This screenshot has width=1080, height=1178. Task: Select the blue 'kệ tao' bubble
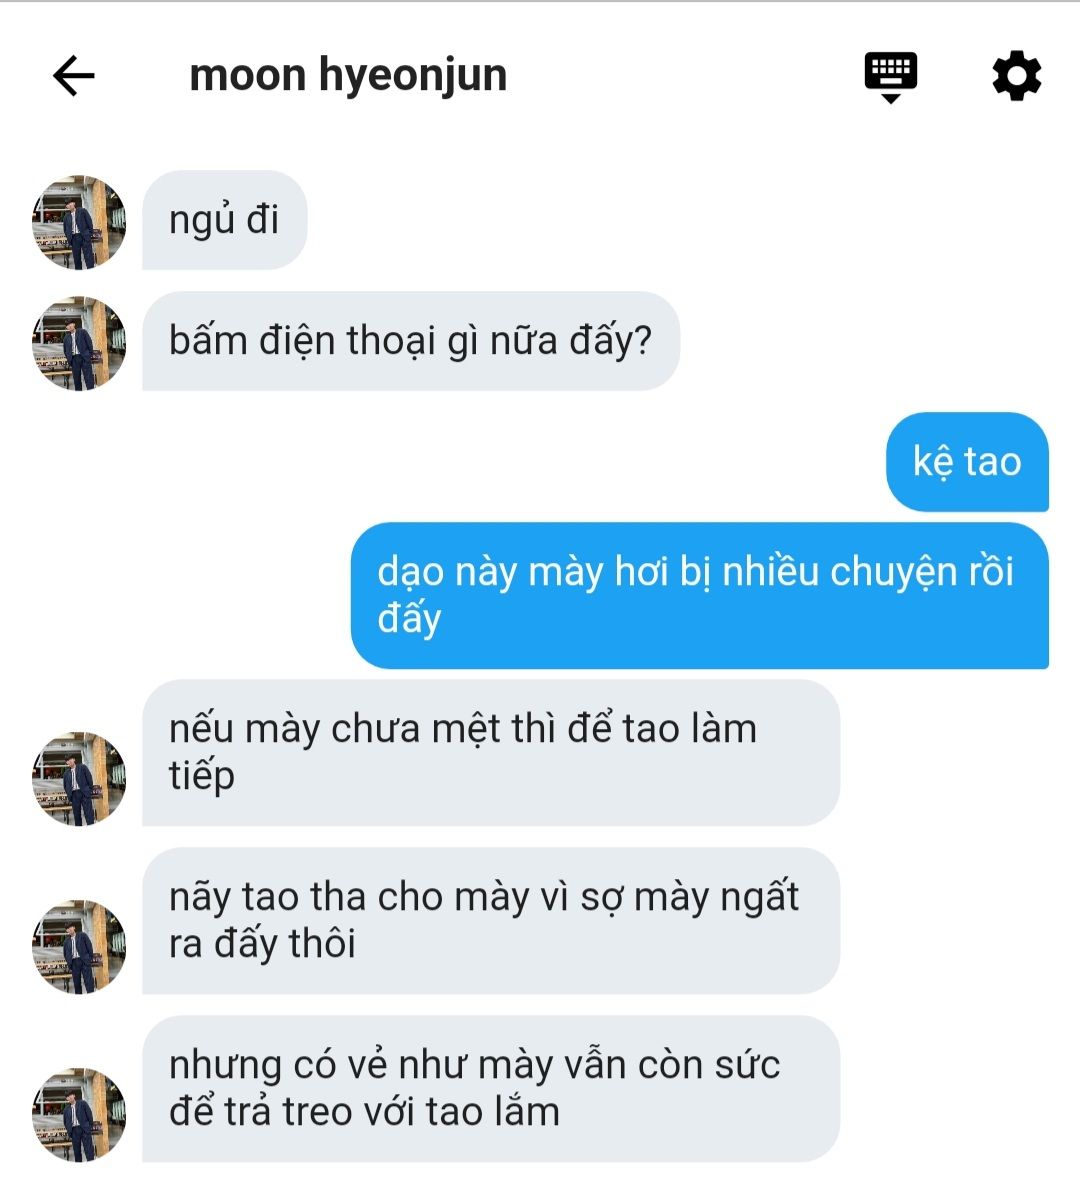point(967,461)
